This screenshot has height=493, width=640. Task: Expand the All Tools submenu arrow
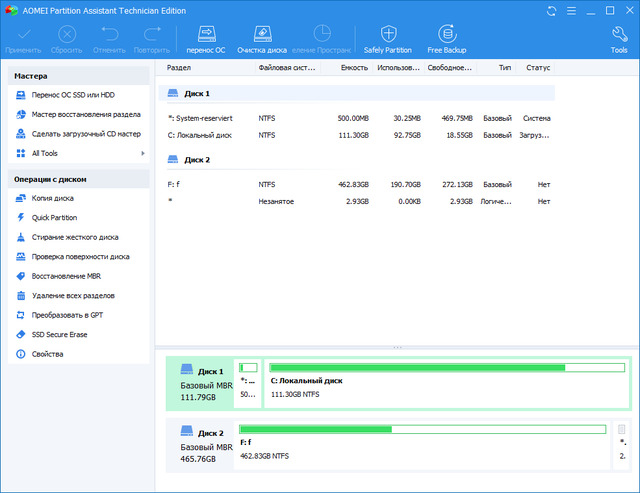pyautogui.click(x=143, y=153)
